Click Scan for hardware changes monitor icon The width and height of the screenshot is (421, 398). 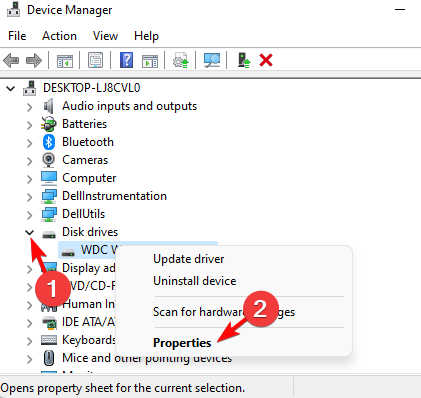point(212,60)
